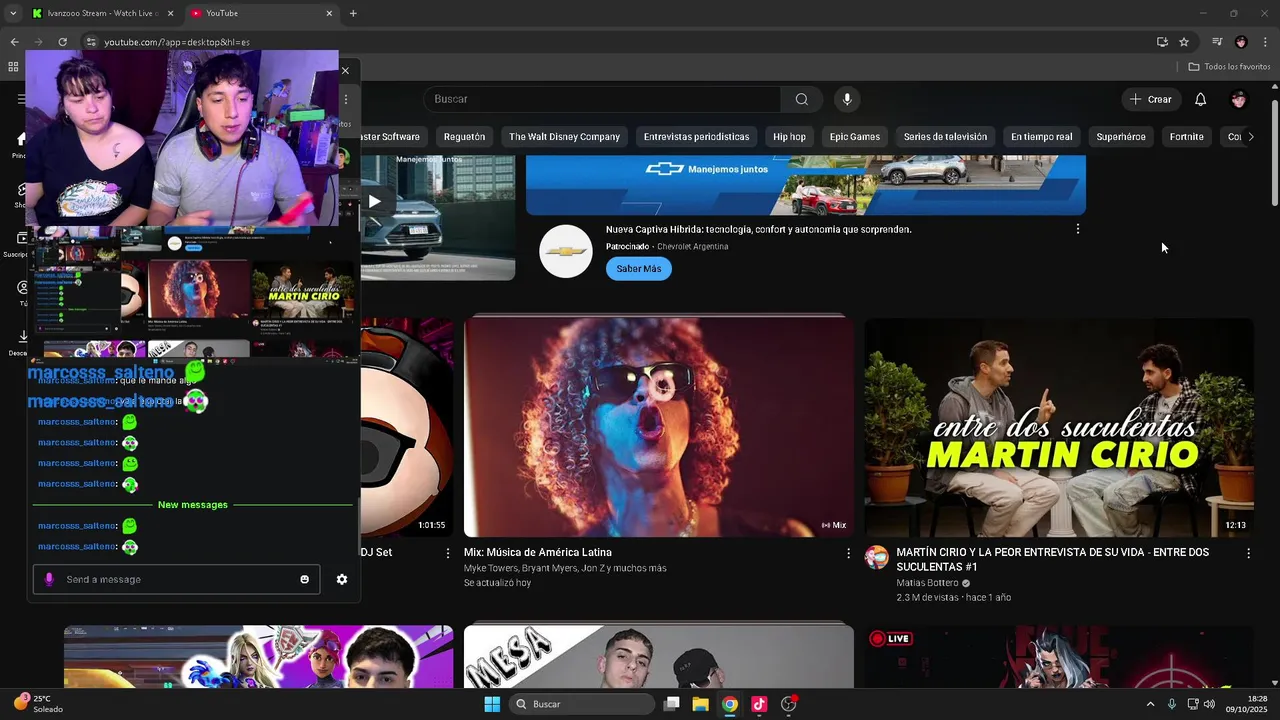This screenshot has width=1280, height=720.
Task: Open options for the DJ Set video
Action: point(447,553)
